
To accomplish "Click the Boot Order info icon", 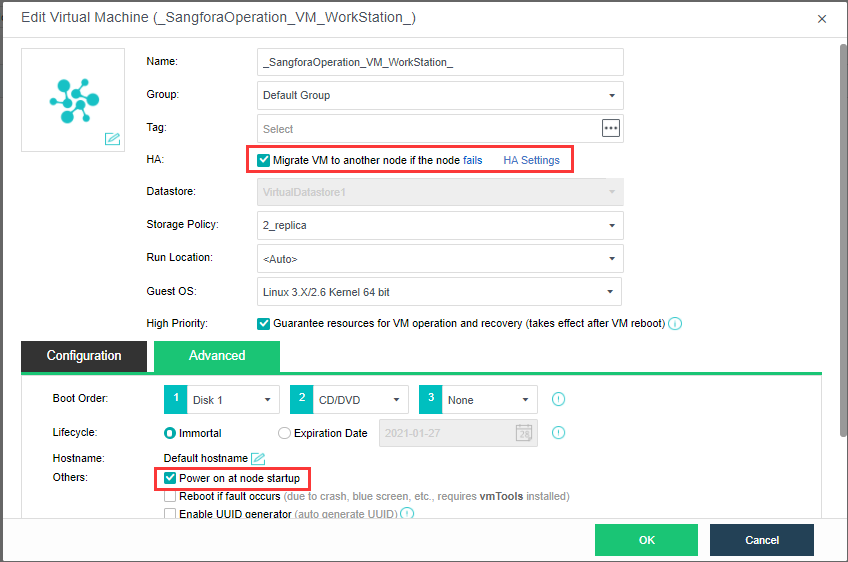I will [x=559, y=399].
